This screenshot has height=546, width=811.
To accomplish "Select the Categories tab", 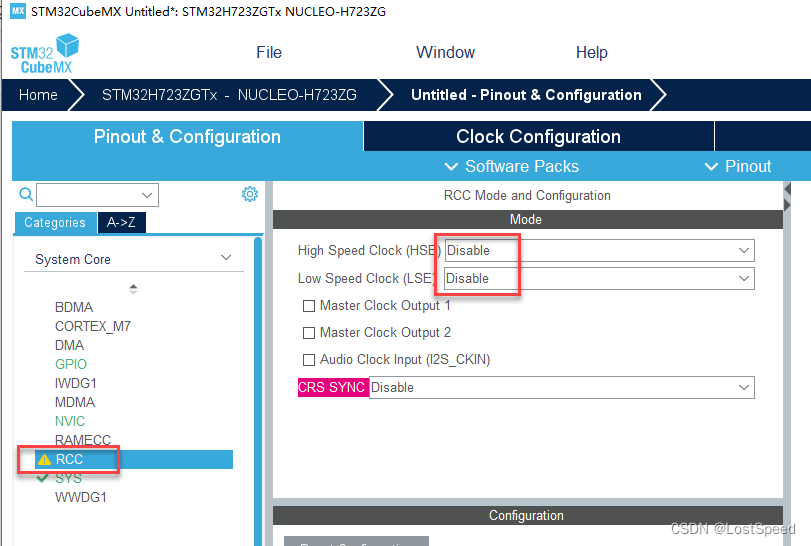I will 55,222.
